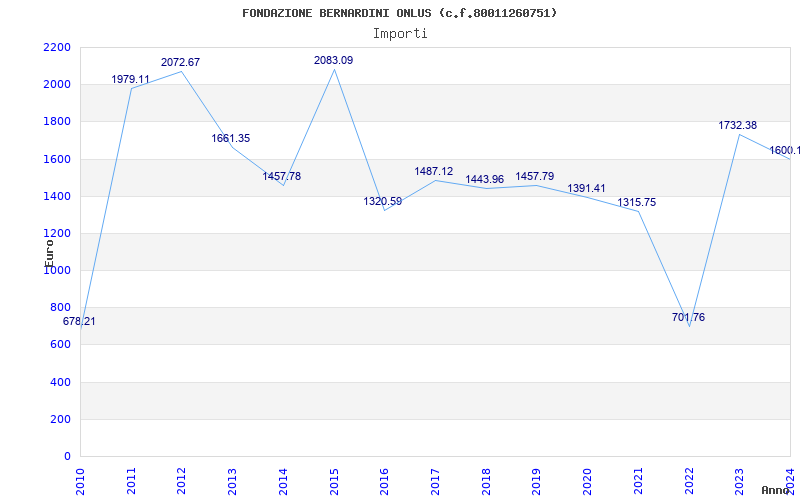
Task: Click the 800 y-axis tick label
Action: (x=60, y=307)
